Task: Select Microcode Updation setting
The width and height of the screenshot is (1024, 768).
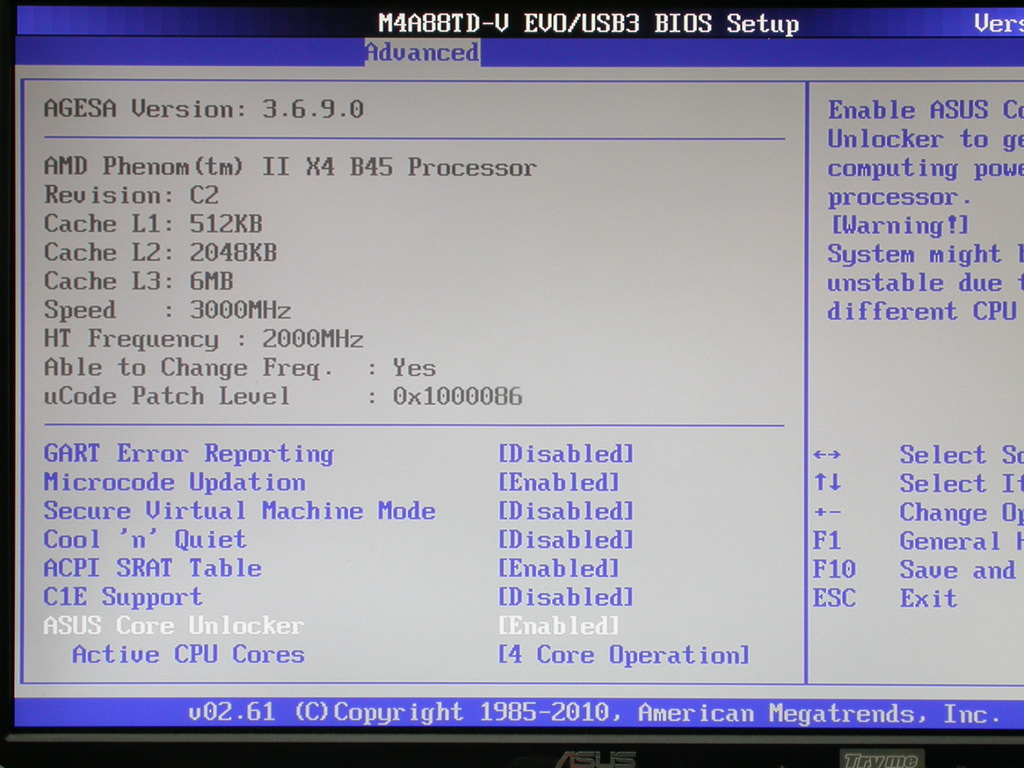Action: 174,482
